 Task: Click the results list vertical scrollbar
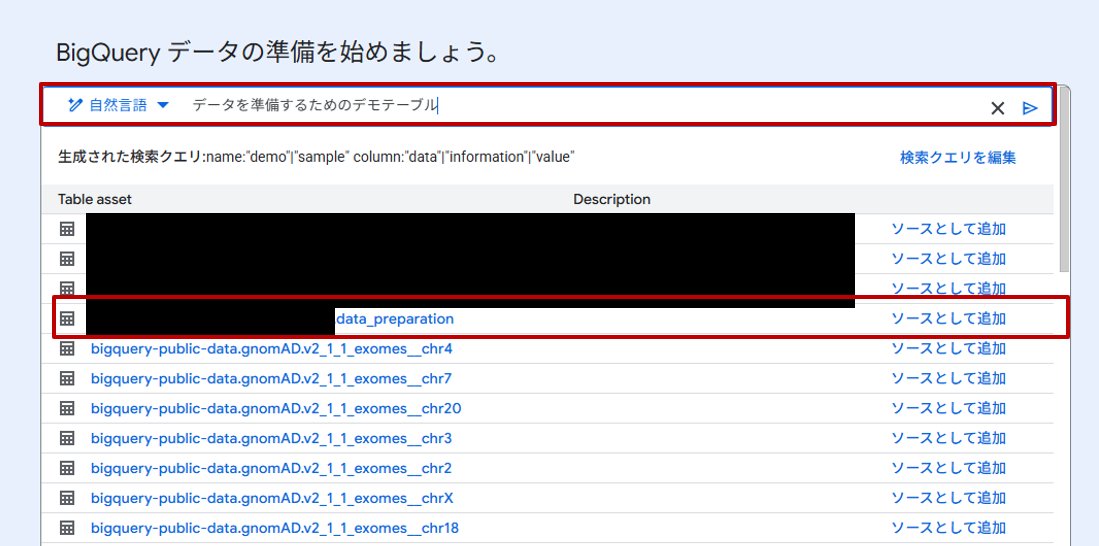(1065, 179)
